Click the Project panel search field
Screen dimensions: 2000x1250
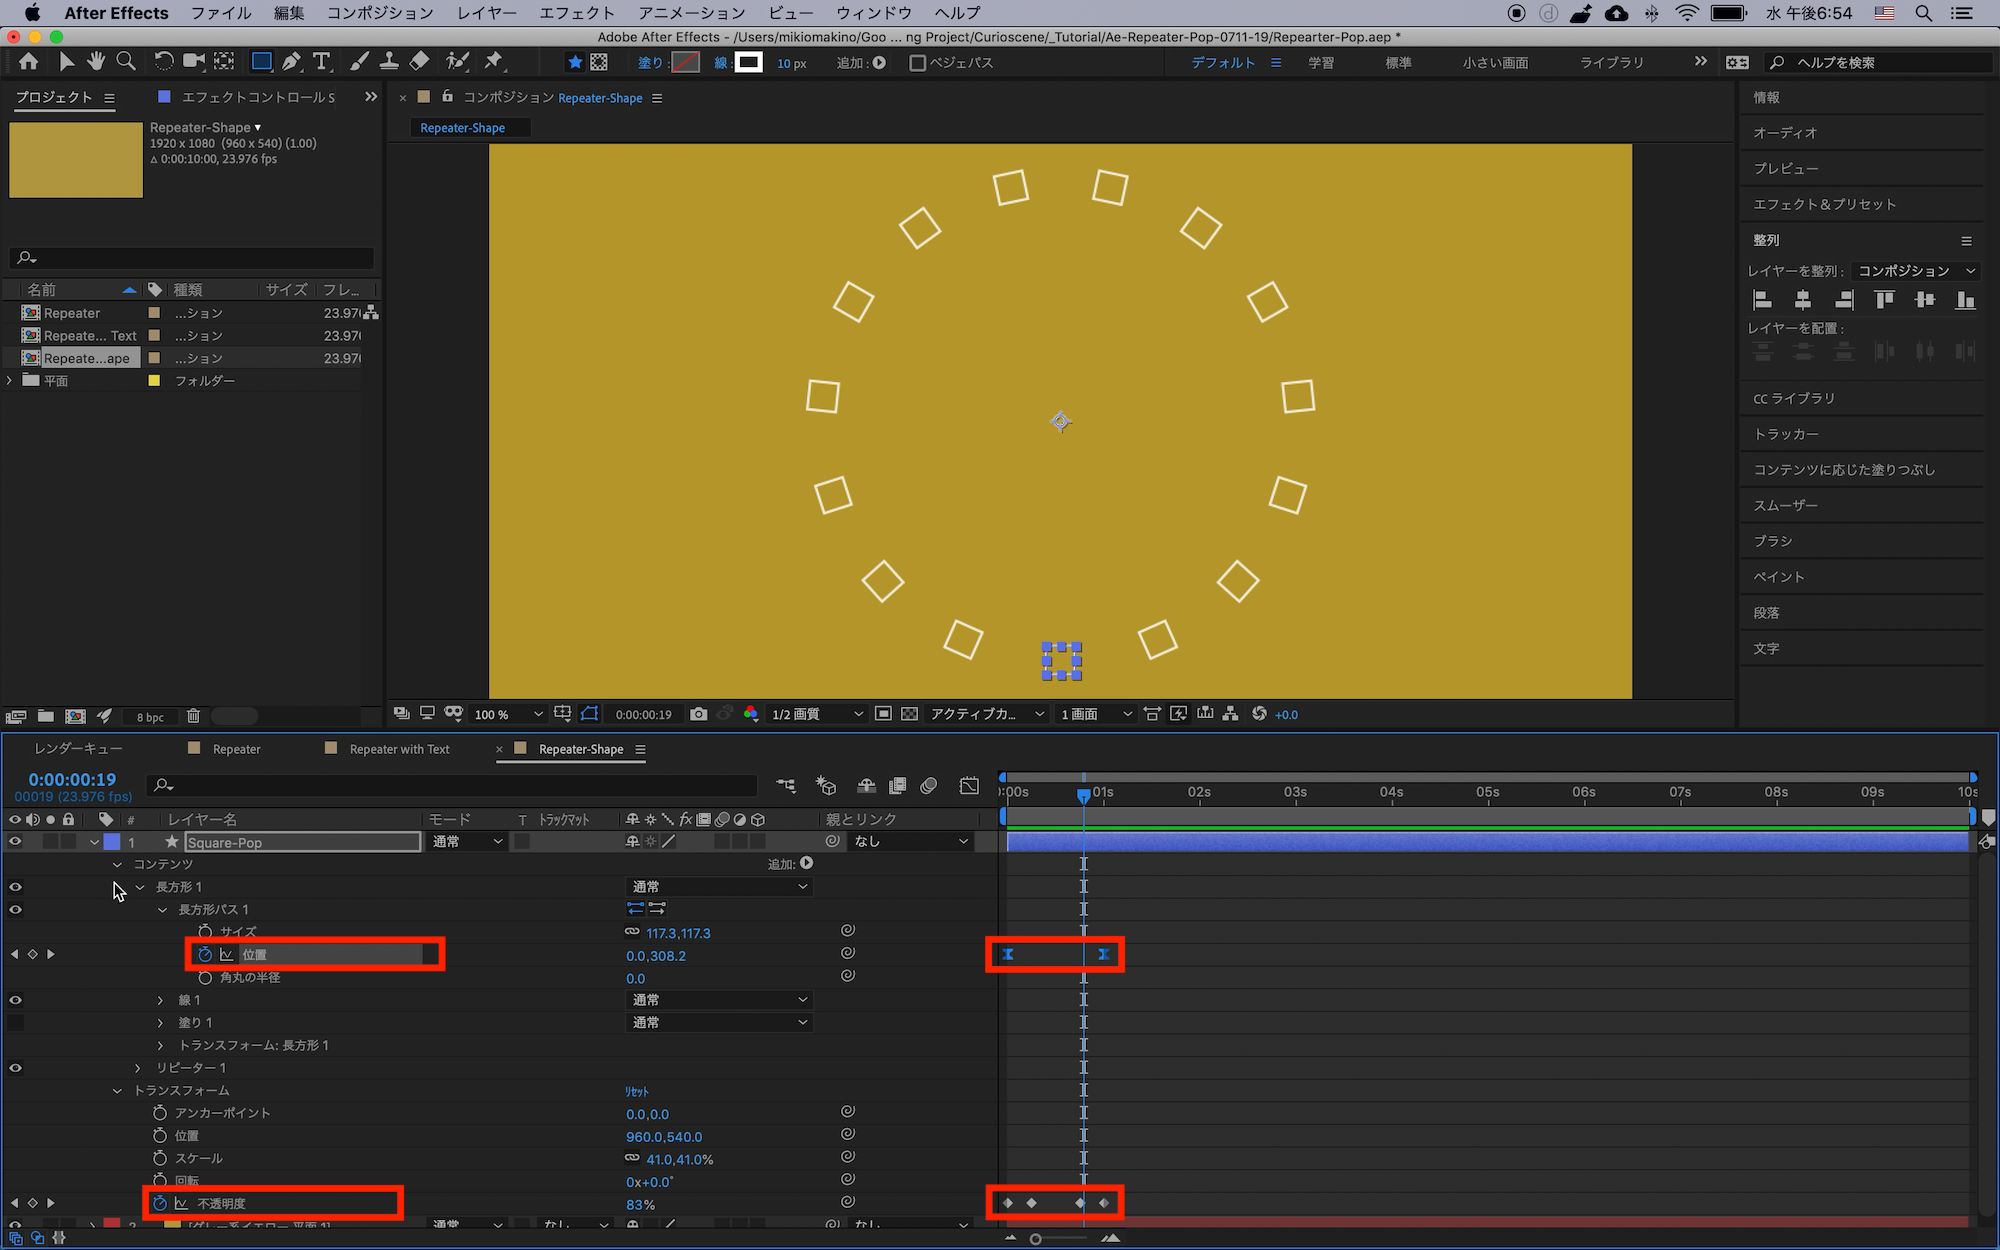(x=192, y=258)
